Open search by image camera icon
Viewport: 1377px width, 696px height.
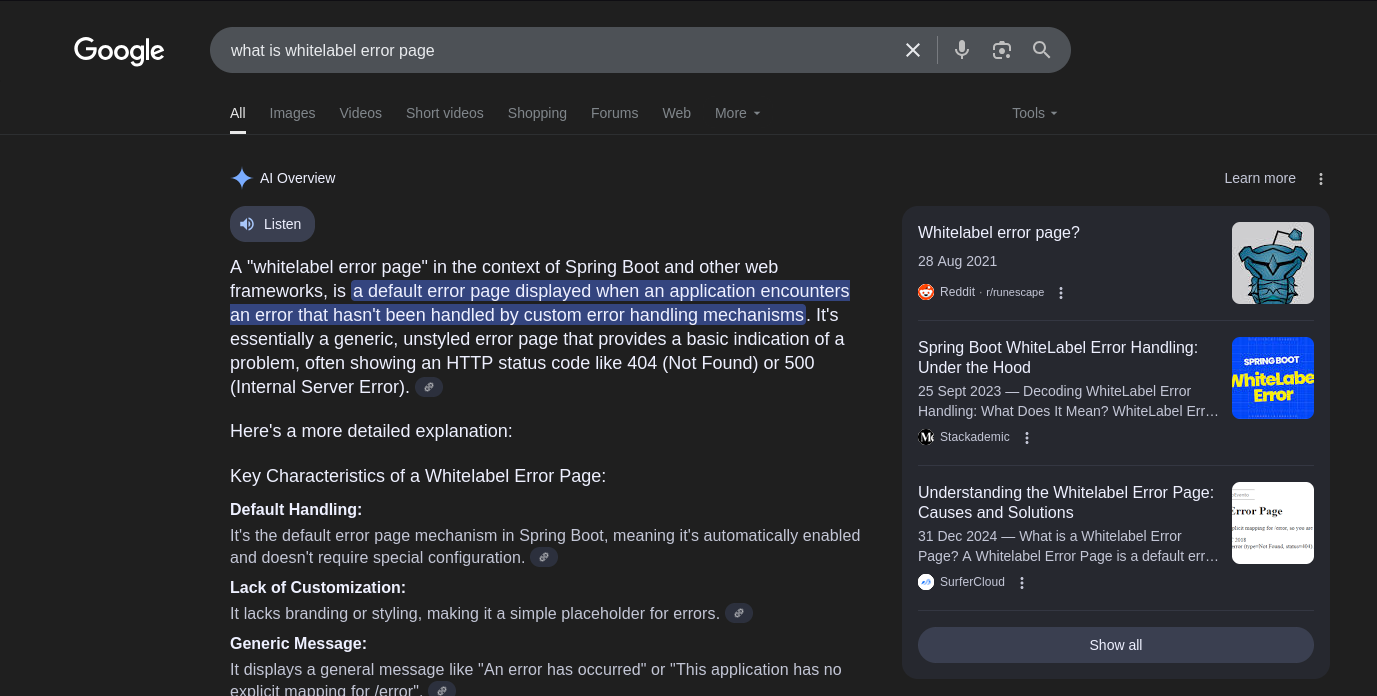coord(1002,50)
